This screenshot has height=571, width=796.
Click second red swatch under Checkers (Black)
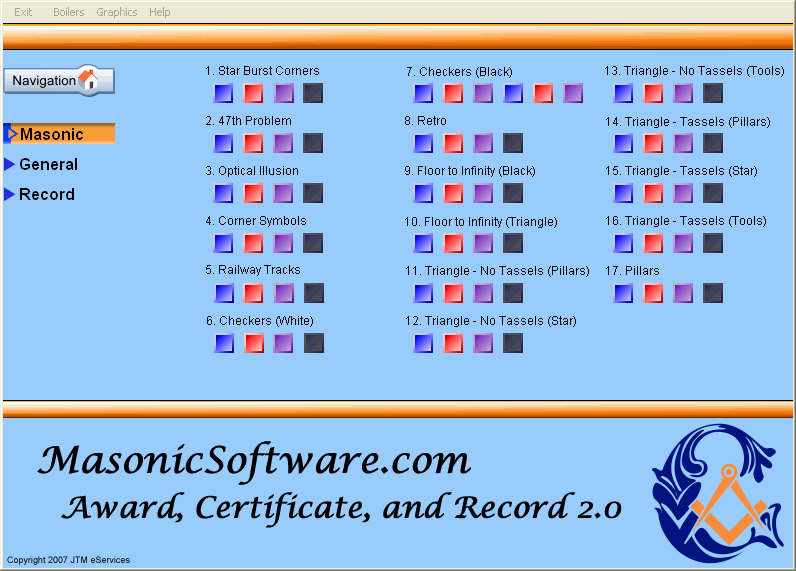point(543,93)
